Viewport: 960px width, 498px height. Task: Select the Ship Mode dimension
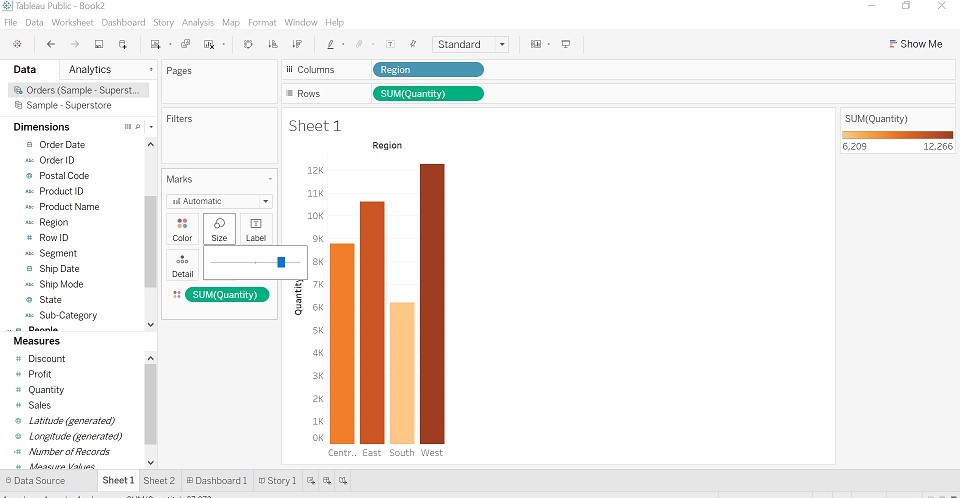[61, 284]
